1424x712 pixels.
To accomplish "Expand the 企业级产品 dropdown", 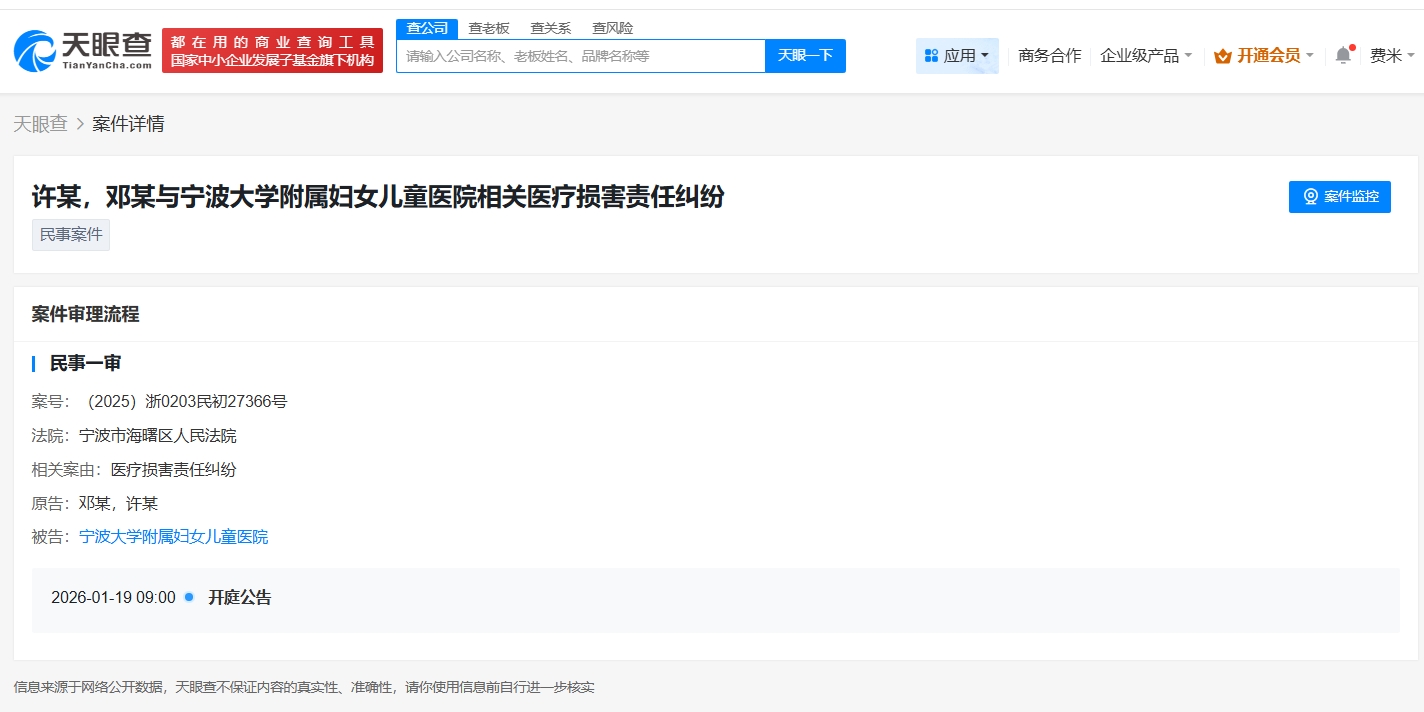I will pos(1146,56).
